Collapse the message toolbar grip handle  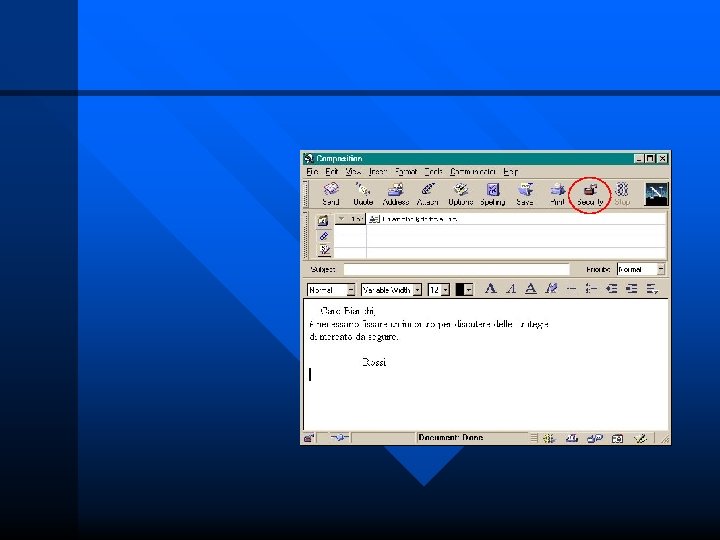(306, 194)
